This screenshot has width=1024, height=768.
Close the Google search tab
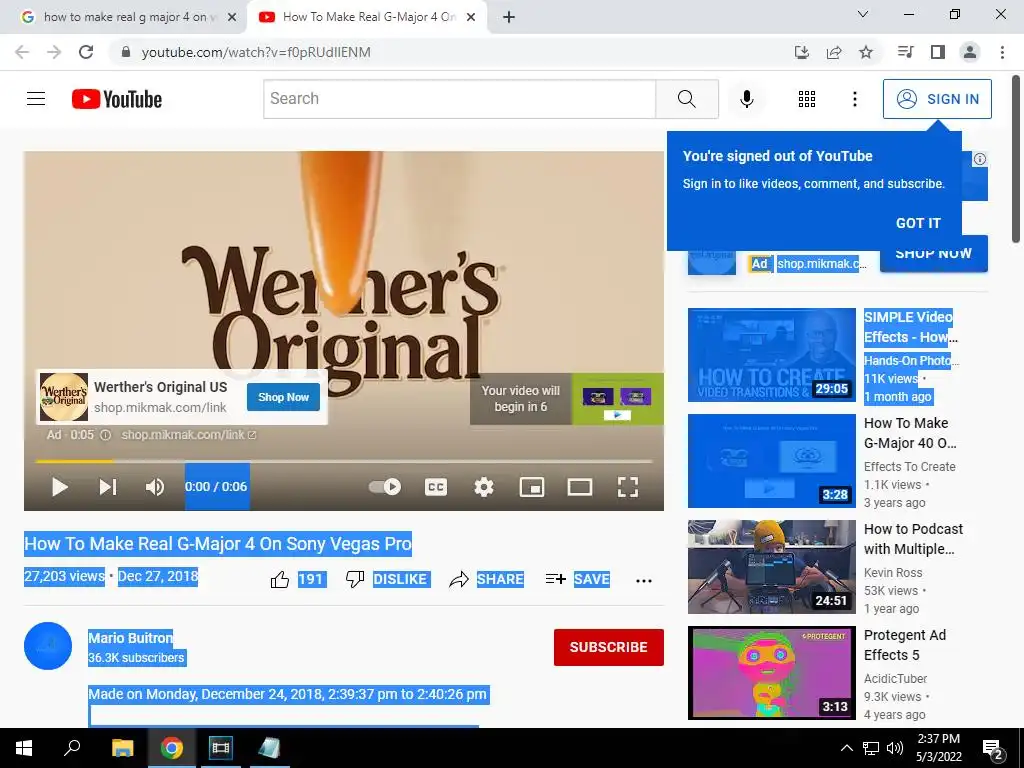[x=231, y=17]
